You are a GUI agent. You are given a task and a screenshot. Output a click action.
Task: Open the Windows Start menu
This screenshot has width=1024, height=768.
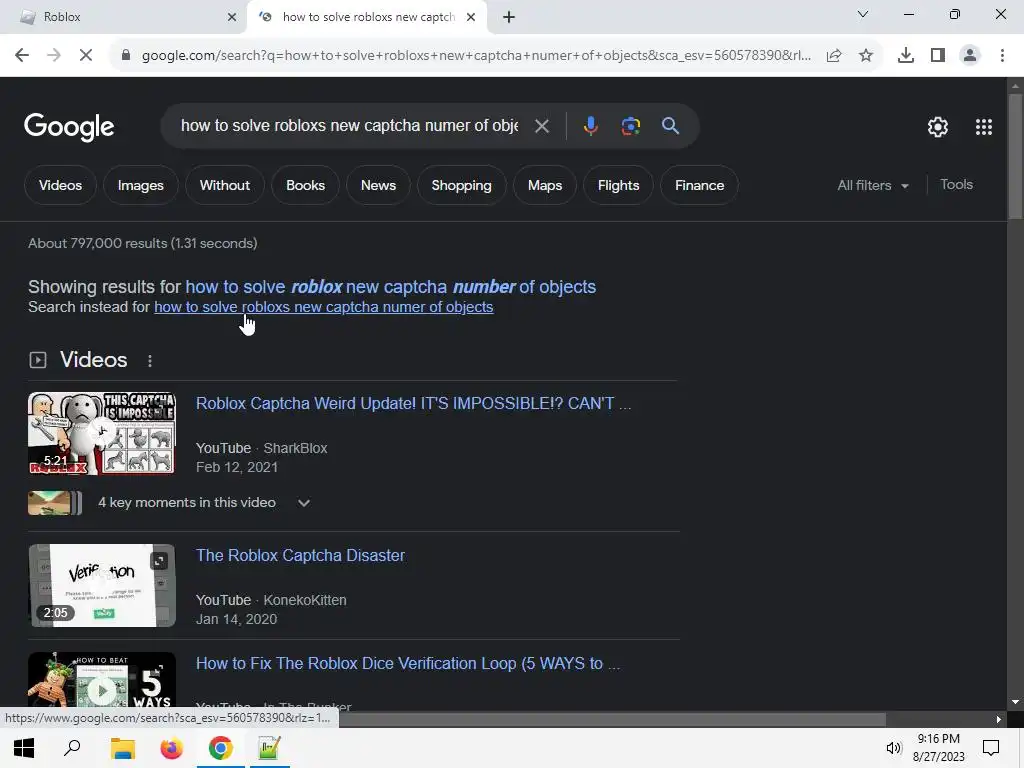[24, 748]
